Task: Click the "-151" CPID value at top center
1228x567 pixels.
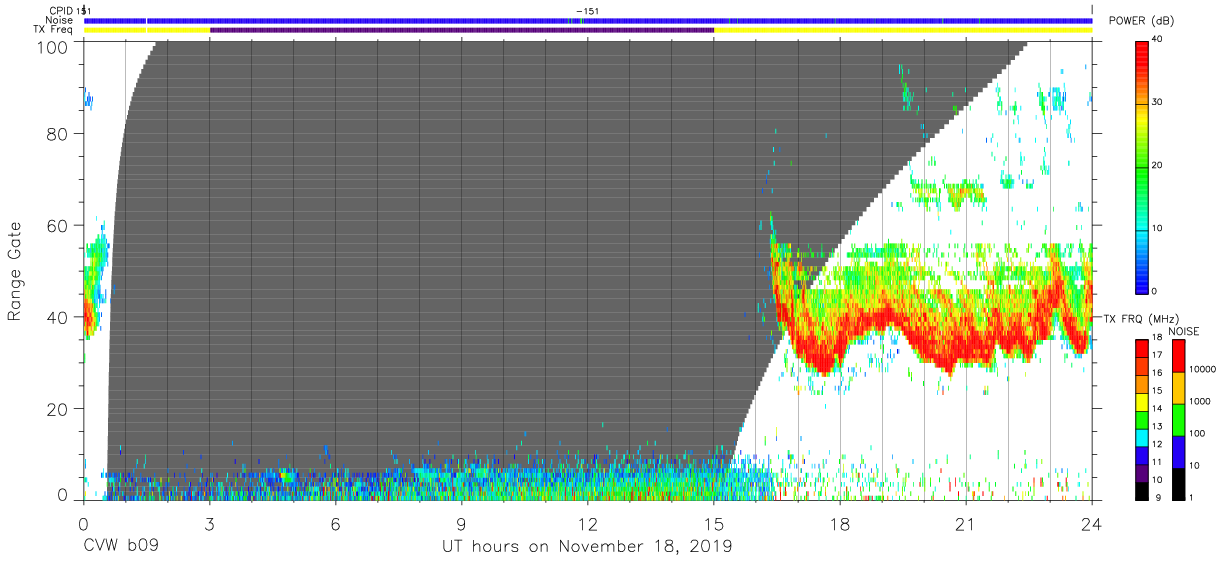Action: (x=588, y=10)
